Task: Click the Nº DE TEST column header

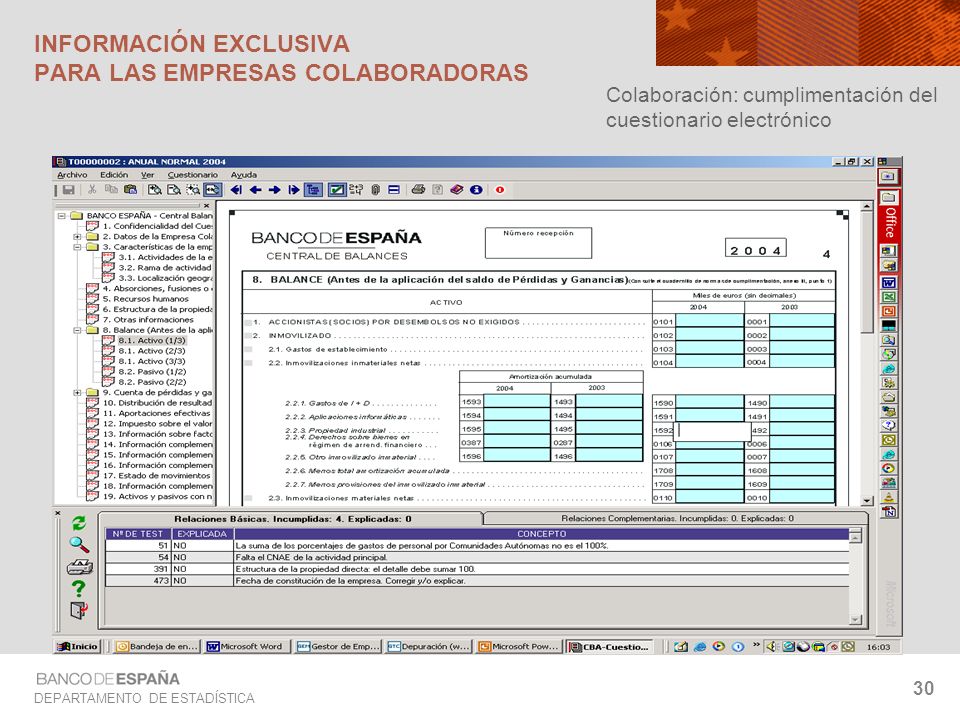Action: click(x=138, y=534)
